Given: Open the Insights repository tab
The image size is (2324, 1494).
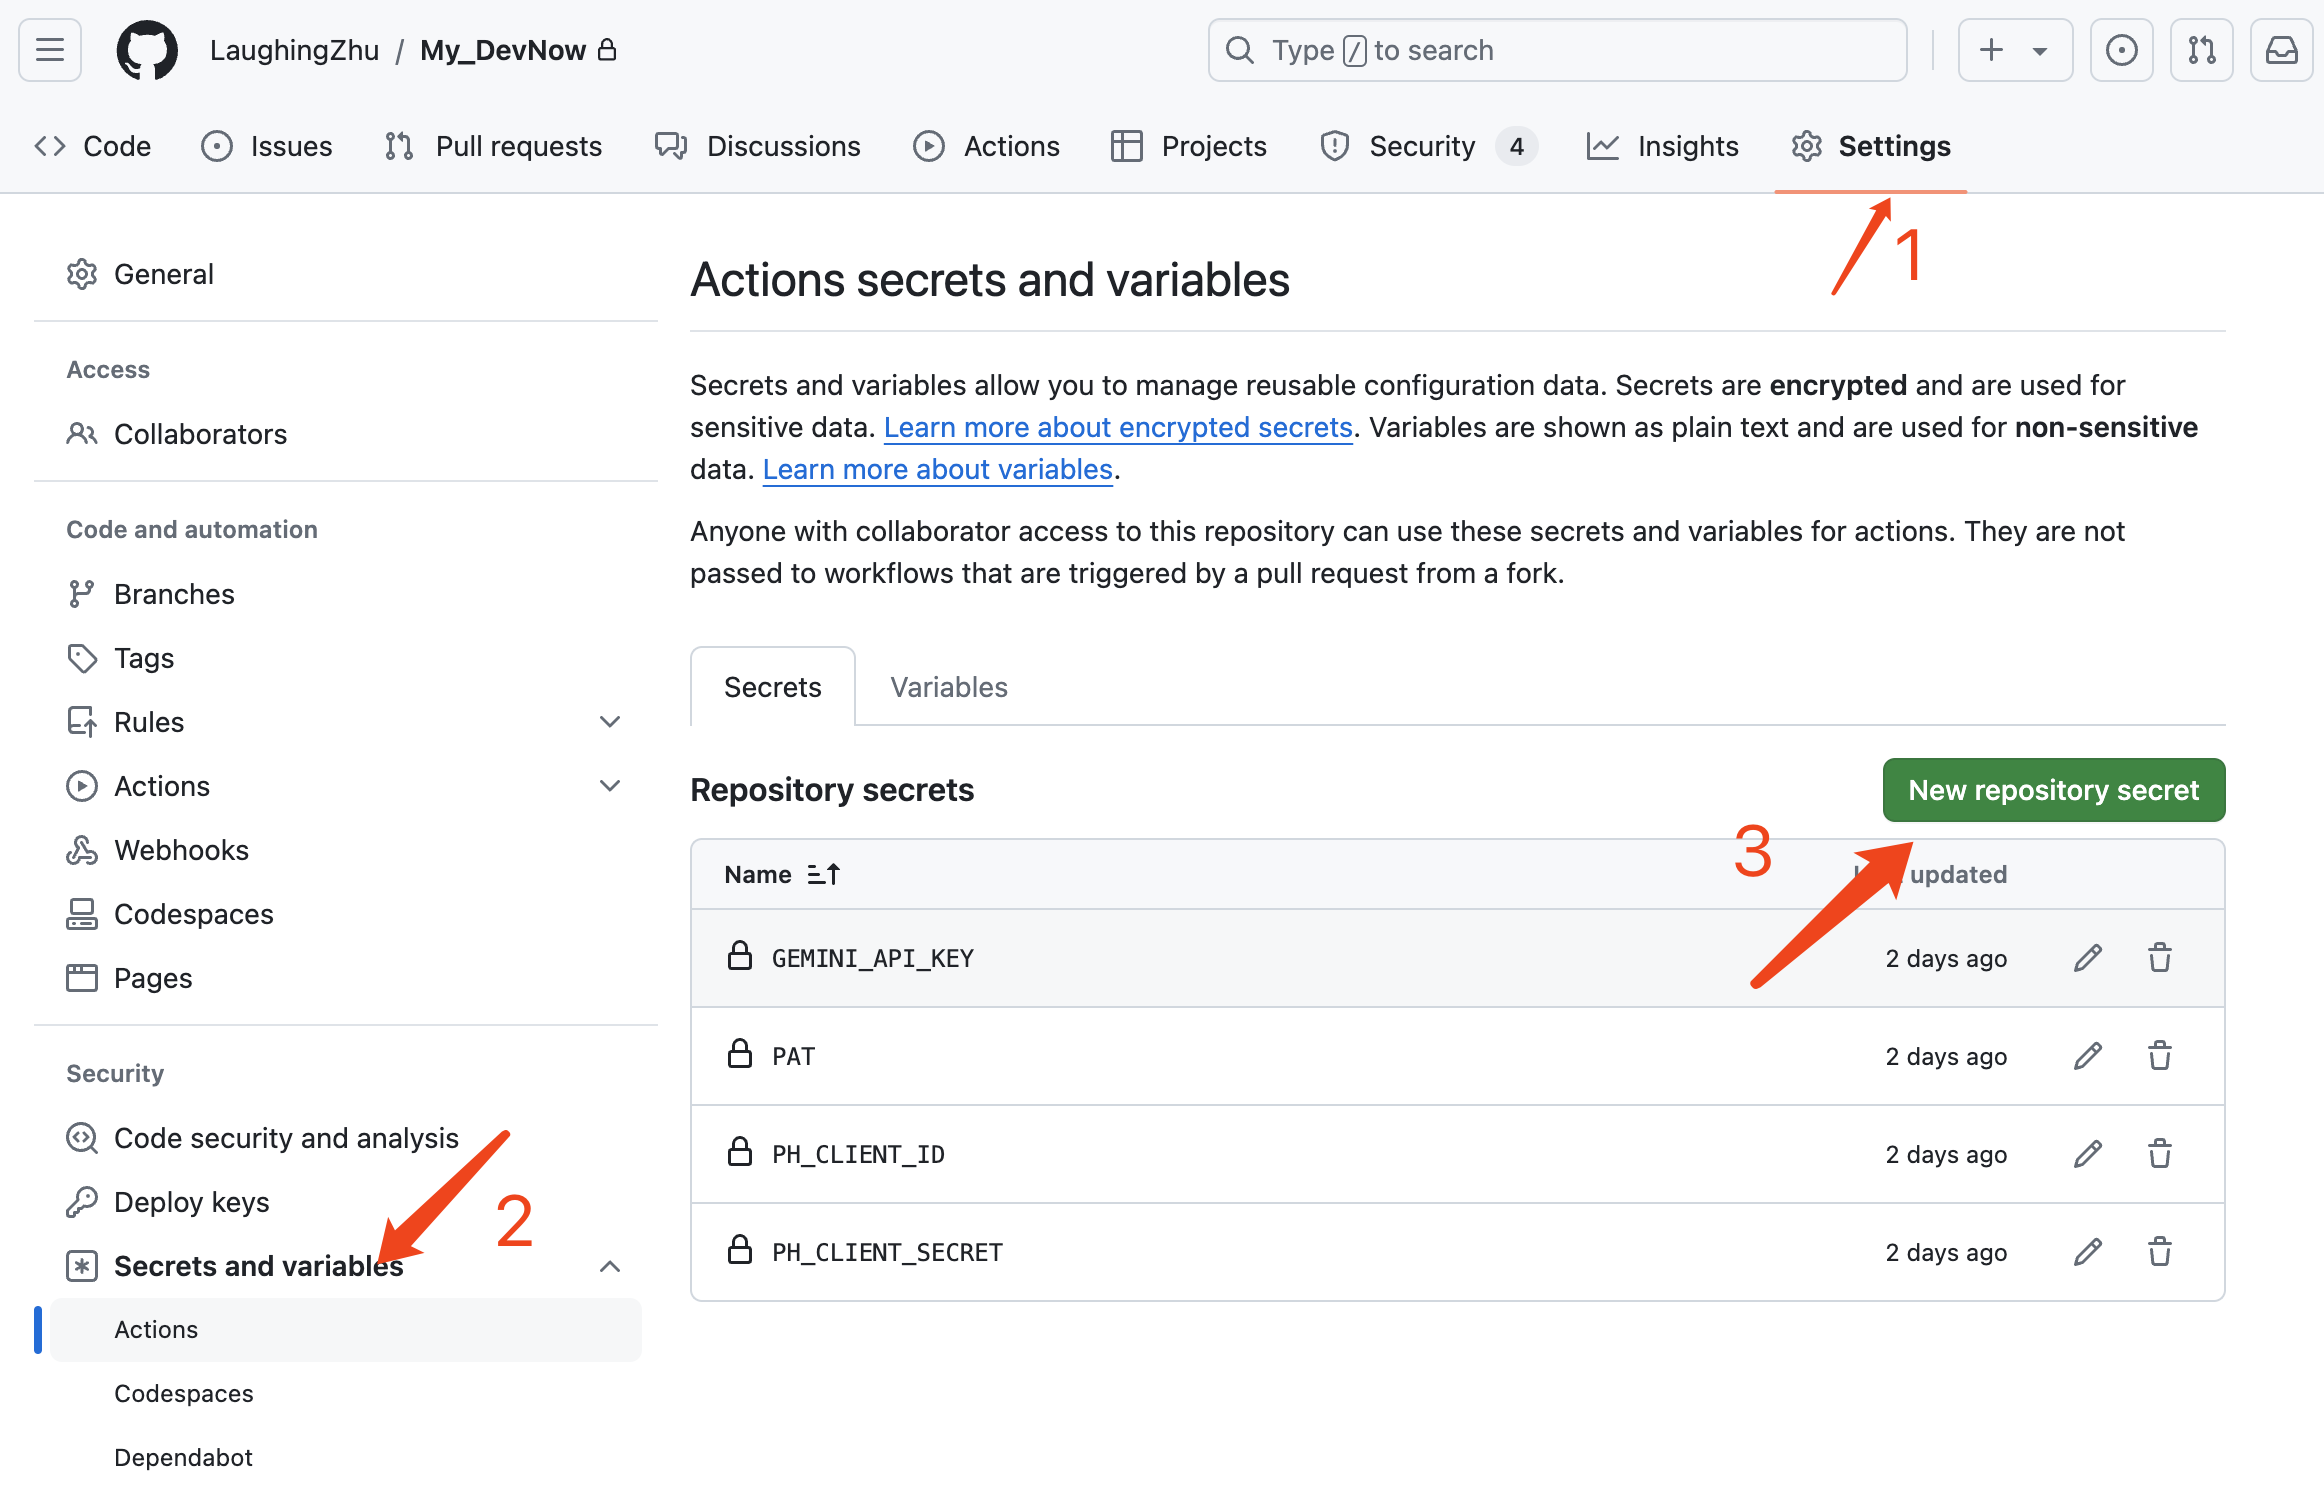Looking at the screenshot, I should pyautogui.click(x=1663, y=146).
